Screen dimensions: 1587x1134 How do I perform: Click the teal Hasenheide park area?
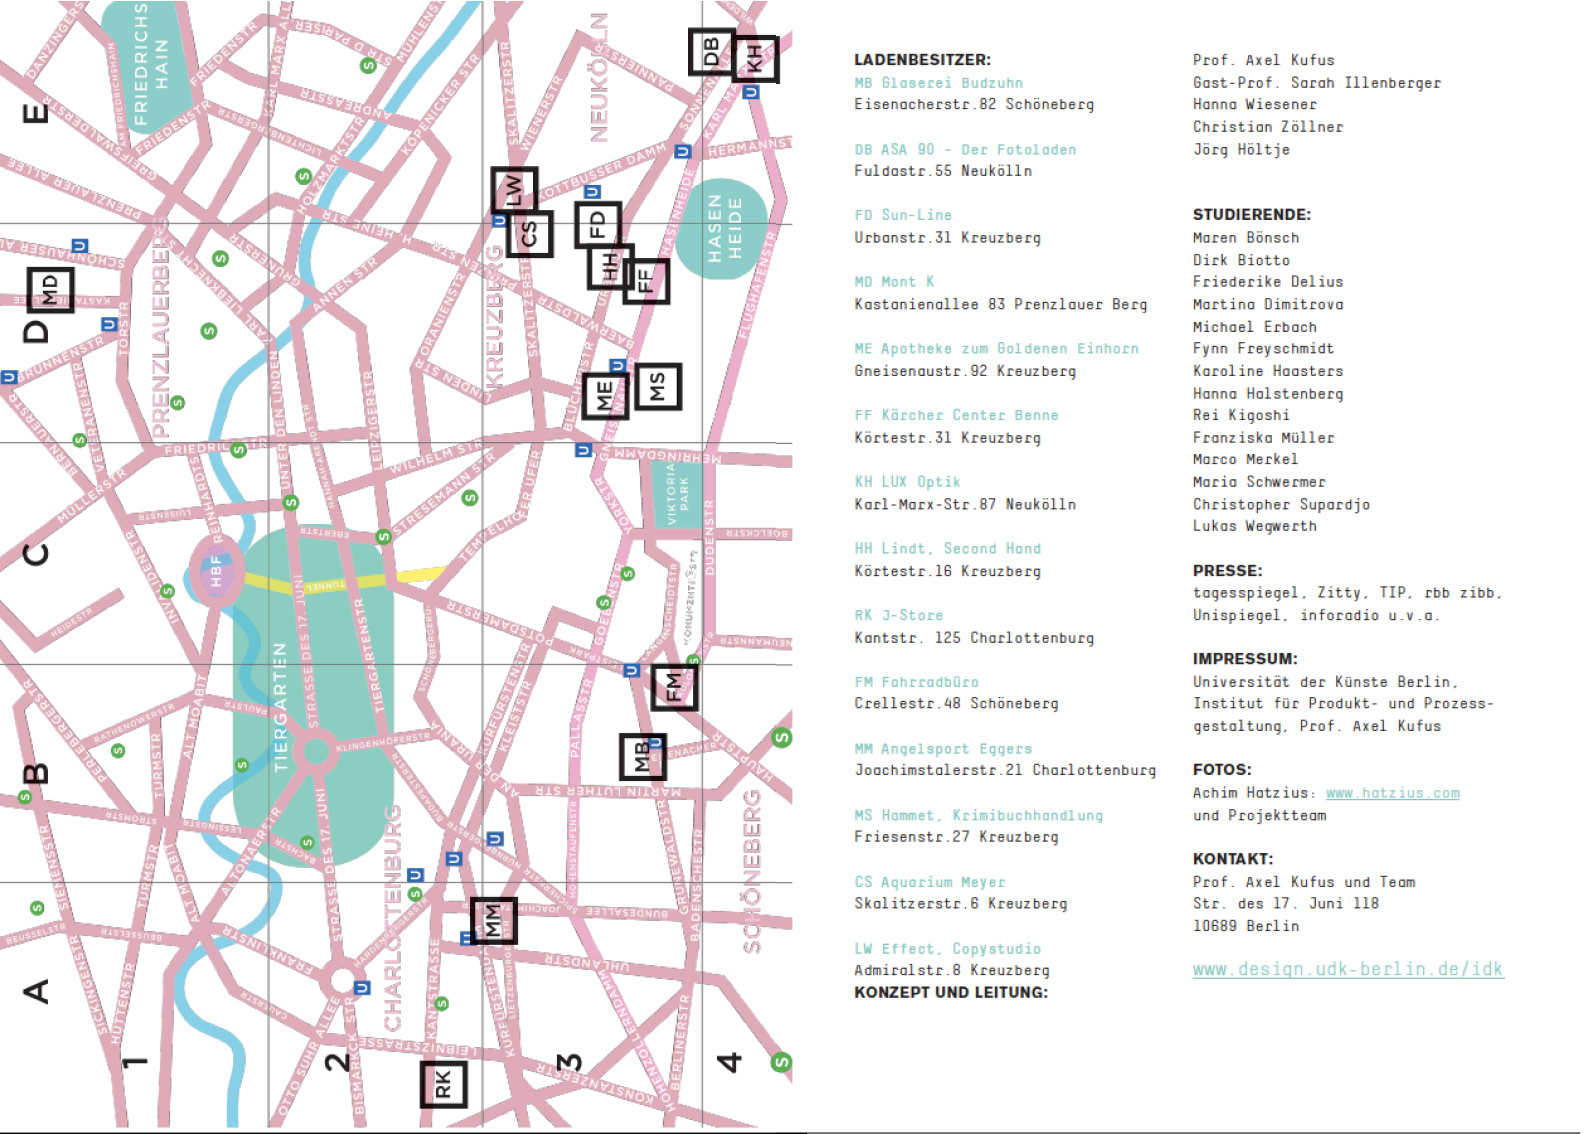click(722, 228)
